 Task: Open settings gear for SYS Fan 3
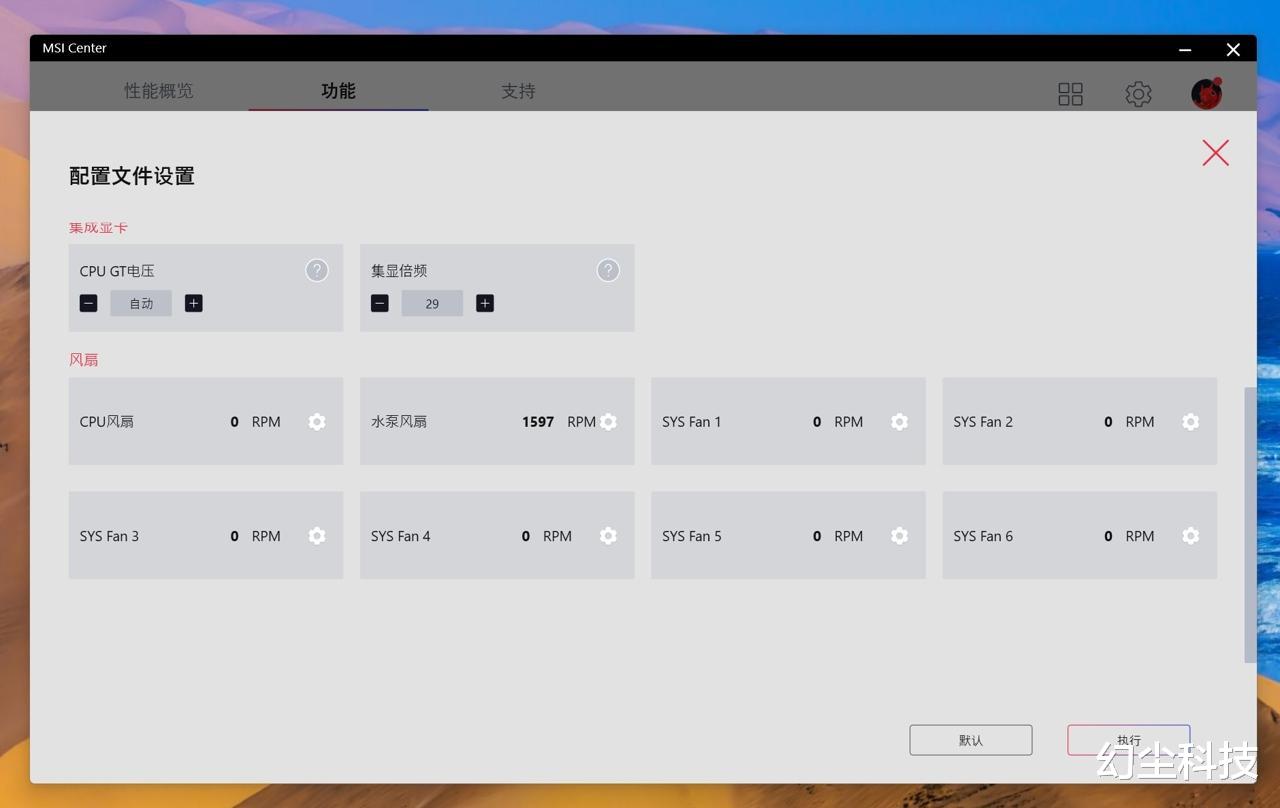(317, 536)
